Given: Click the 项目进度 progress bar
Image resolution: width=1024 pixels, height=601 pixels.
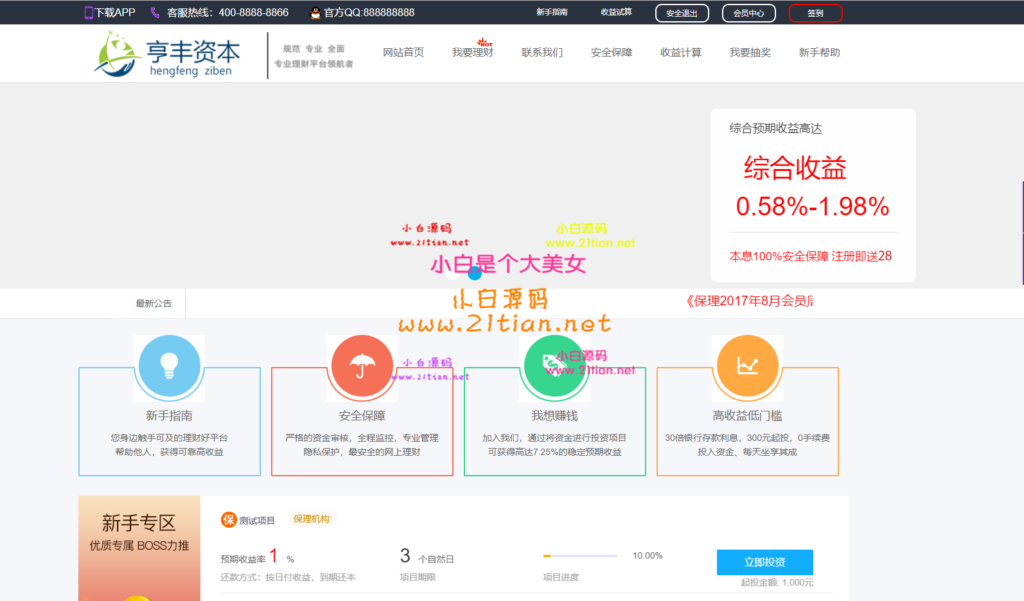Looking at the screenshot, I should click(x=580, y=556).
